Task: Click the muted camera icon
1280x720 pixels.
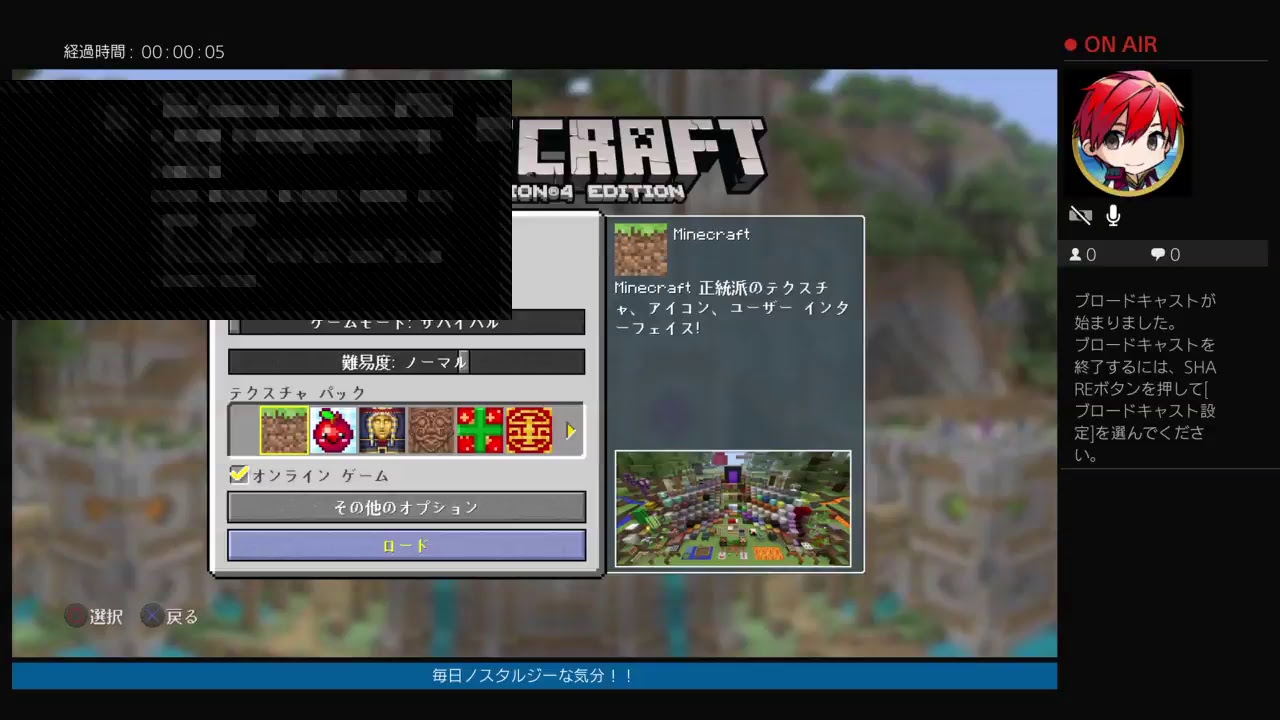Action: click(x=1080, y=214)
